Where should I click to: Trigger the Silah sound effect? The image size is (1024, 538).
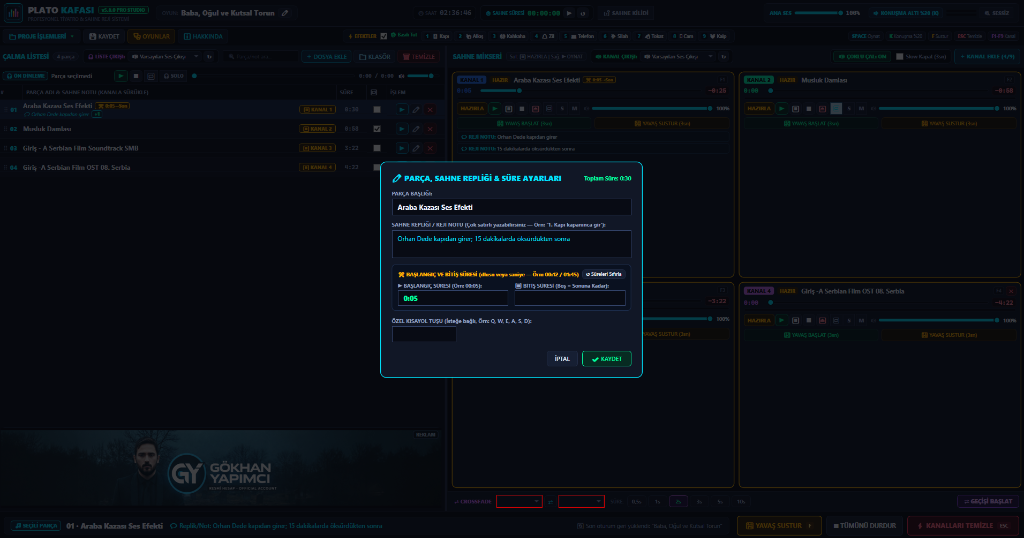616,37
